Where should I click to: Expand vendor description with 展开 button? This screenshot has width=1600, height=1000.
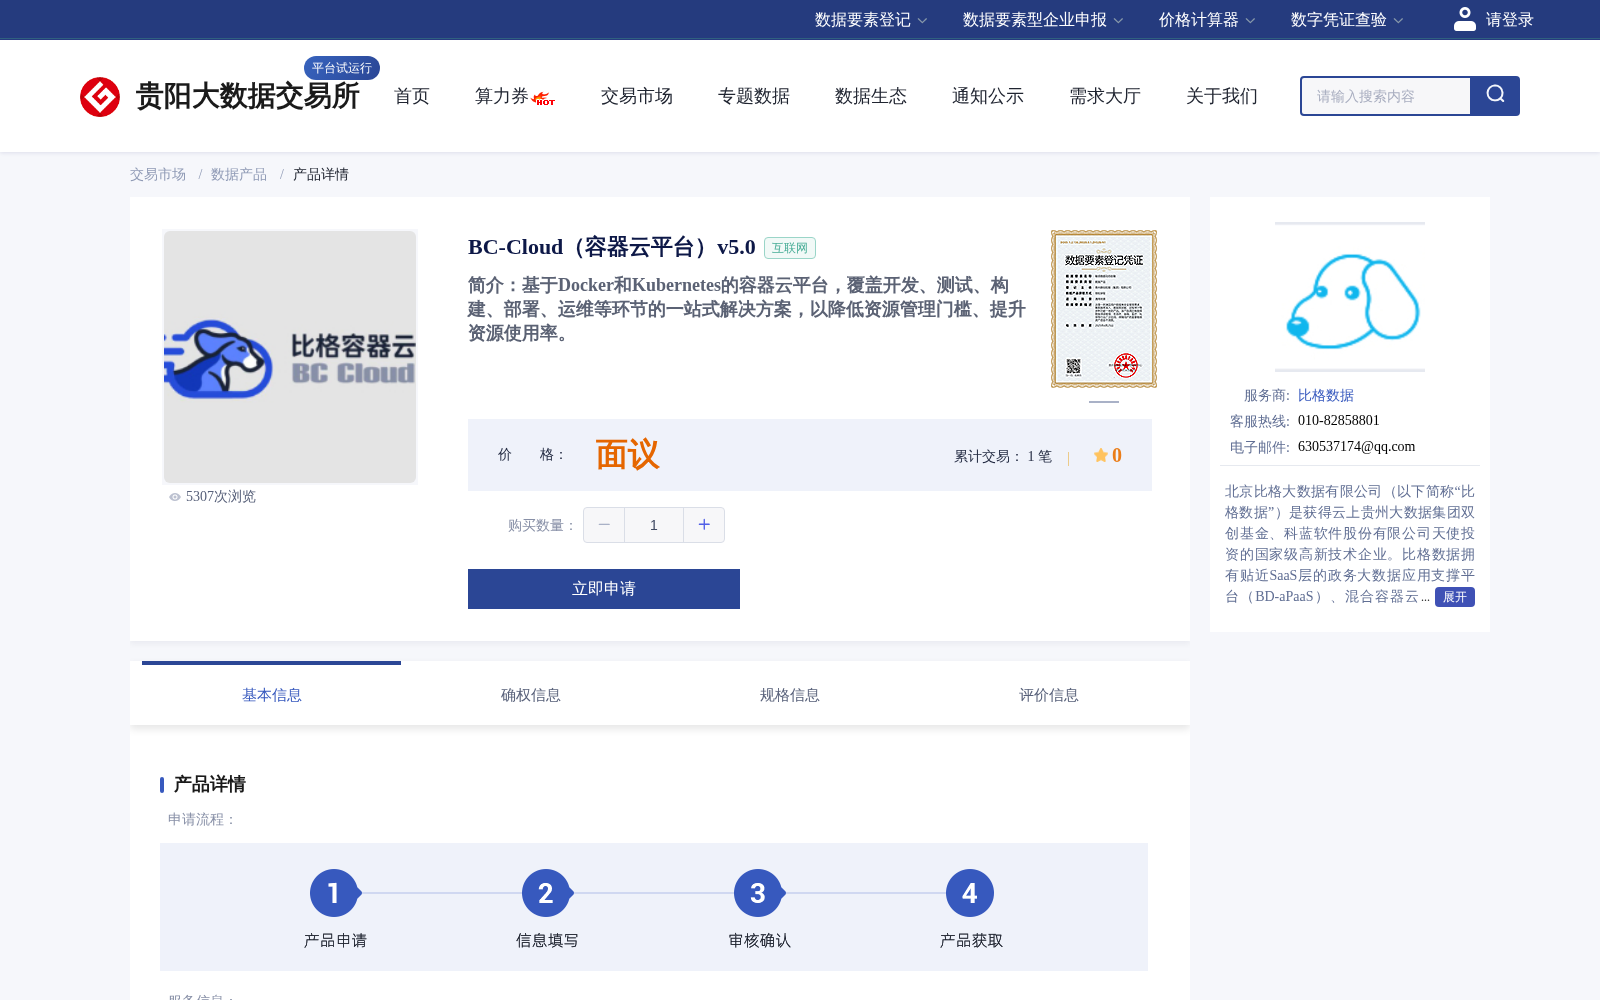[x=1454, y=597]
